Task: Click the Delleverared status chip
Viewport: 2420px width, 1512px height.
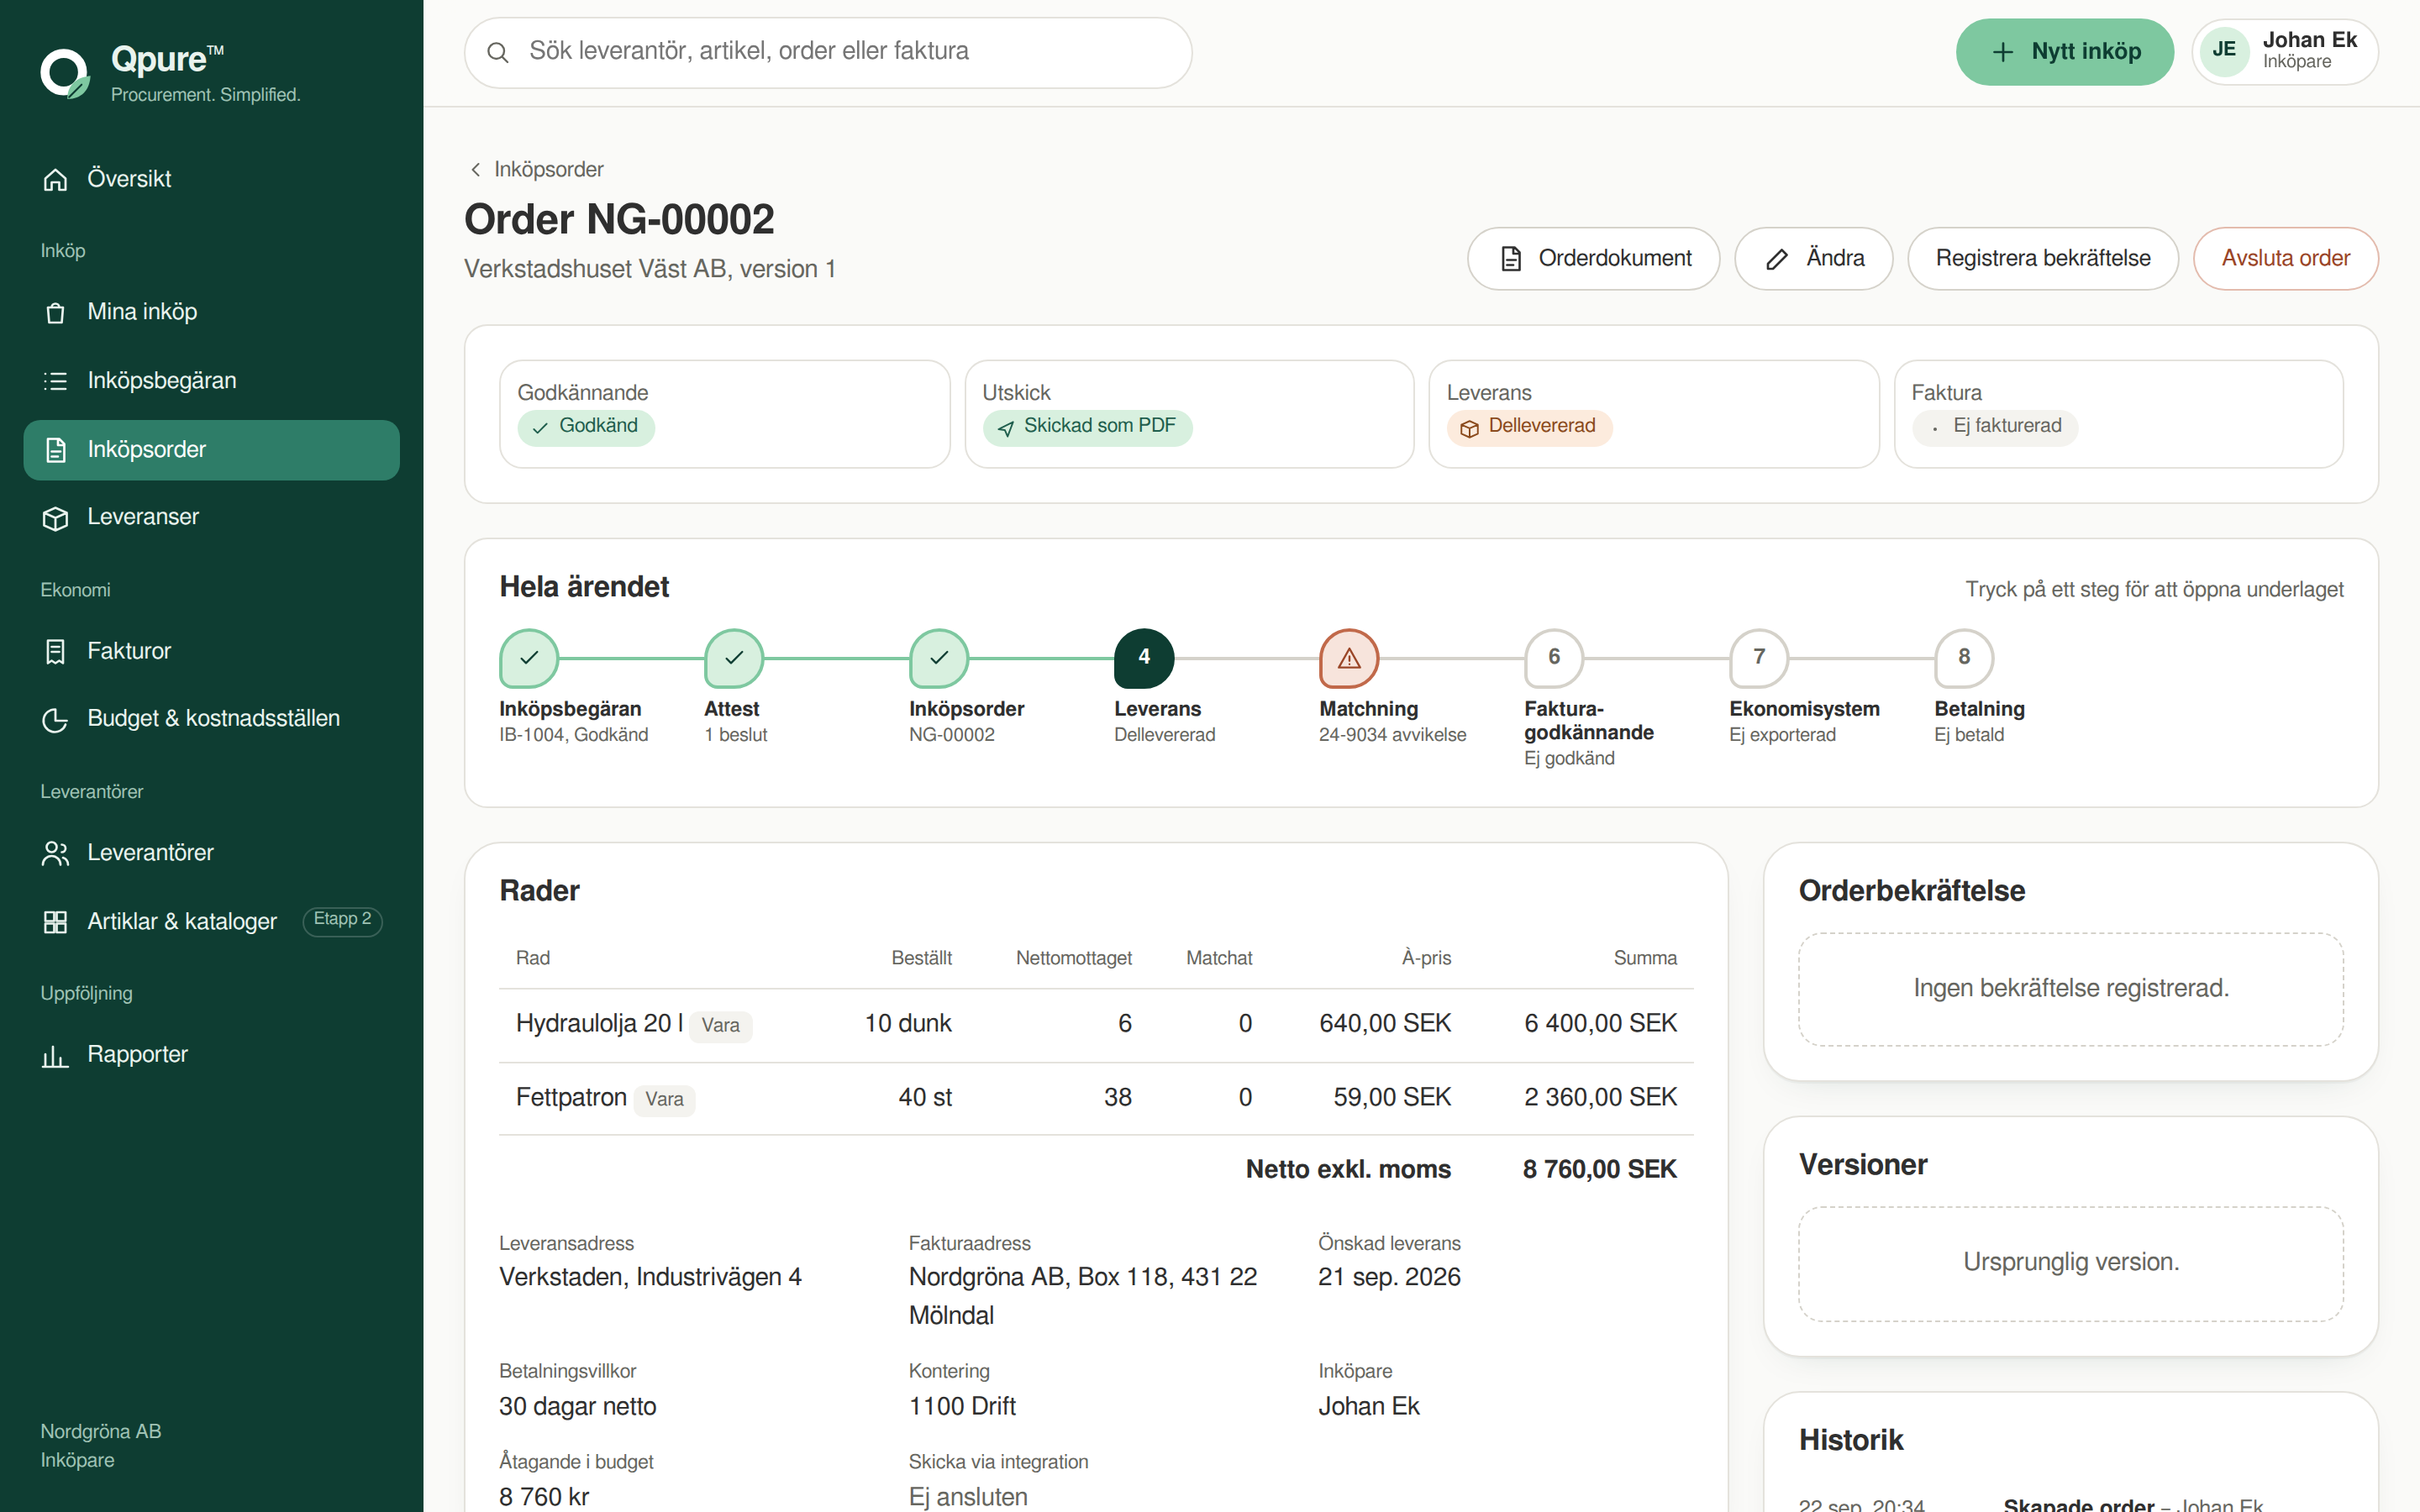Action: point(1529,427)
